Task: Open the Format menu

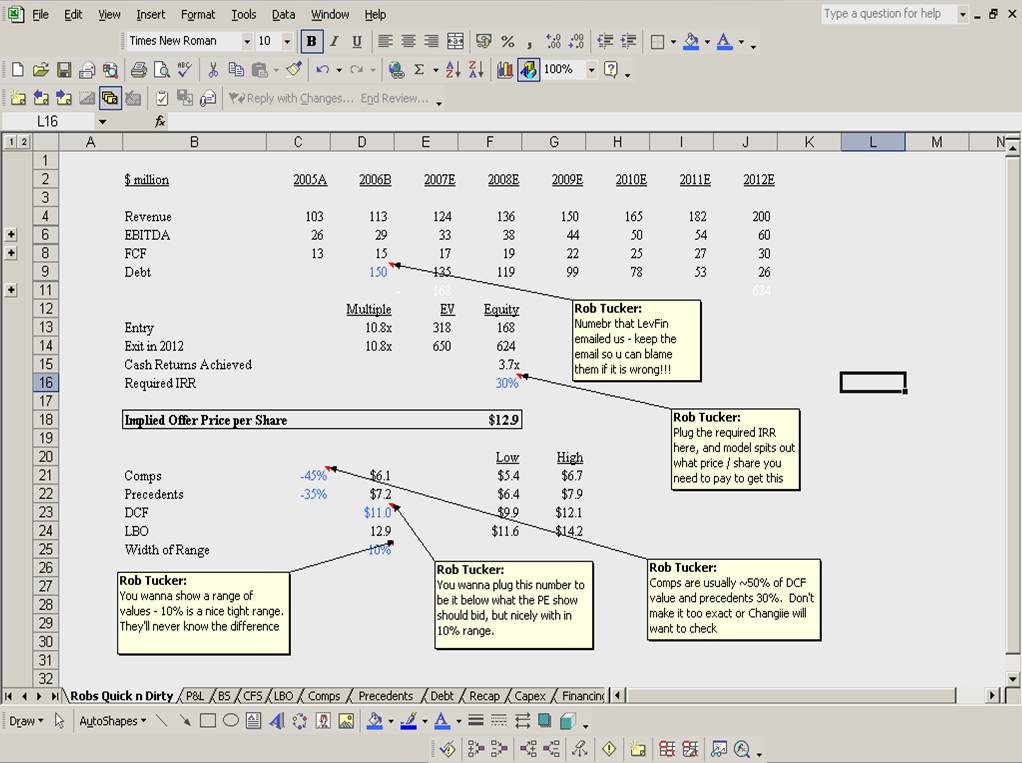Action: pyautogui.click(x=197, y=14)
